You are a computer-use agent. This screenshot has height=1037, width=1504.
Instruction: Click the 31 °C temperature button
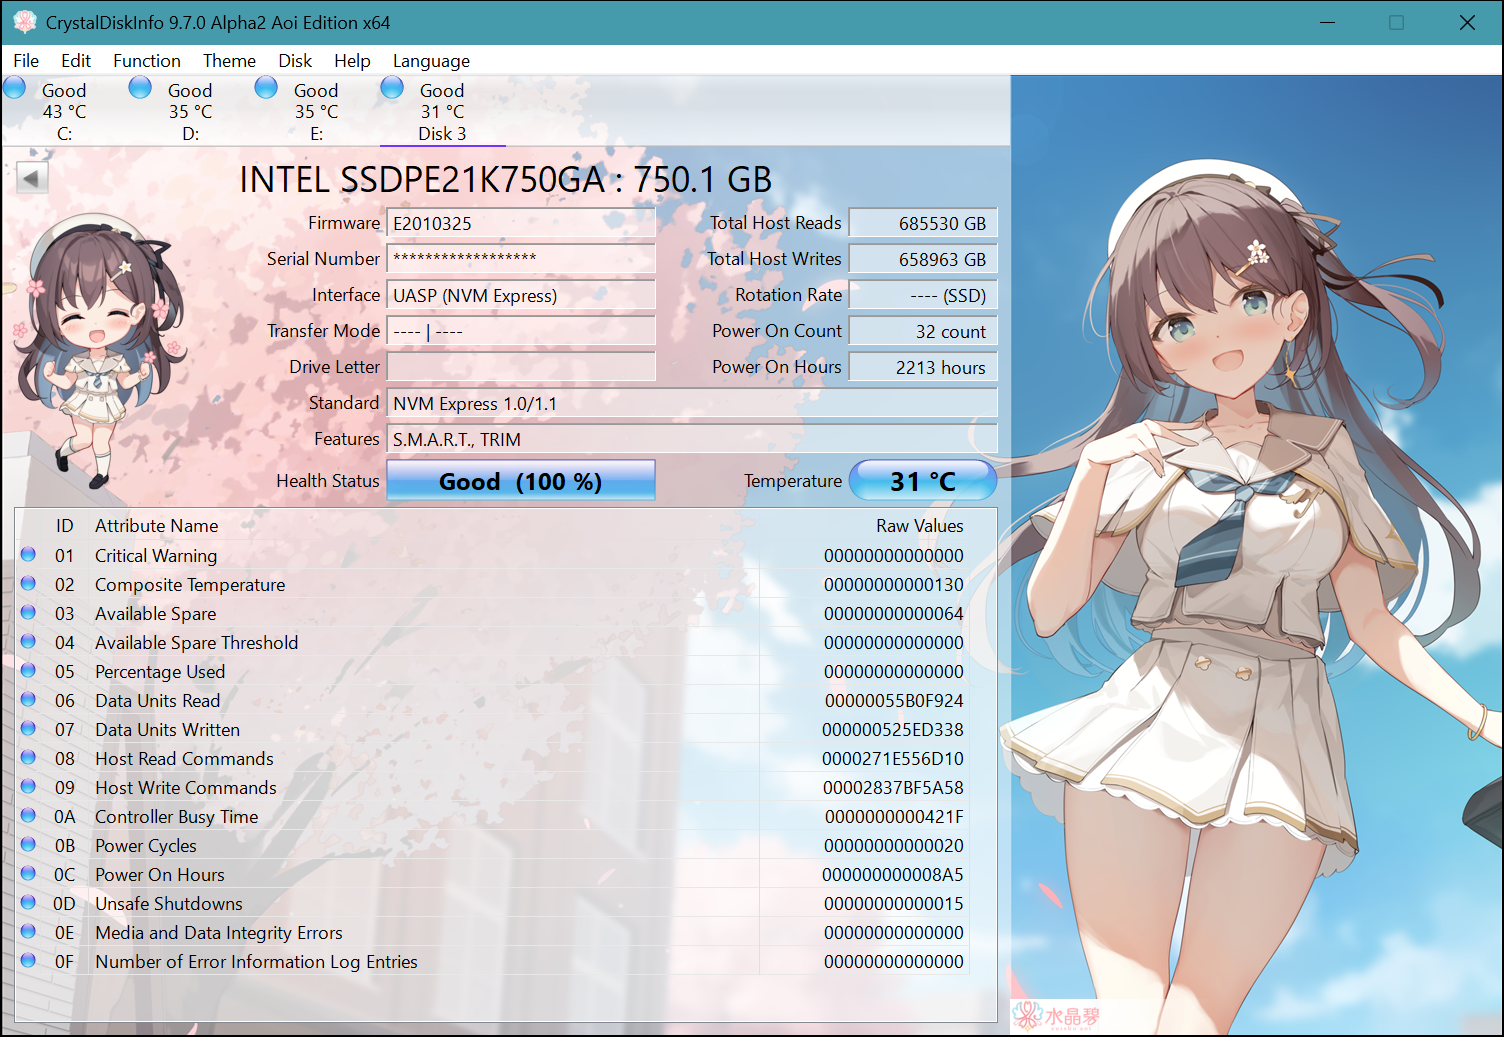tap(923, 481)
